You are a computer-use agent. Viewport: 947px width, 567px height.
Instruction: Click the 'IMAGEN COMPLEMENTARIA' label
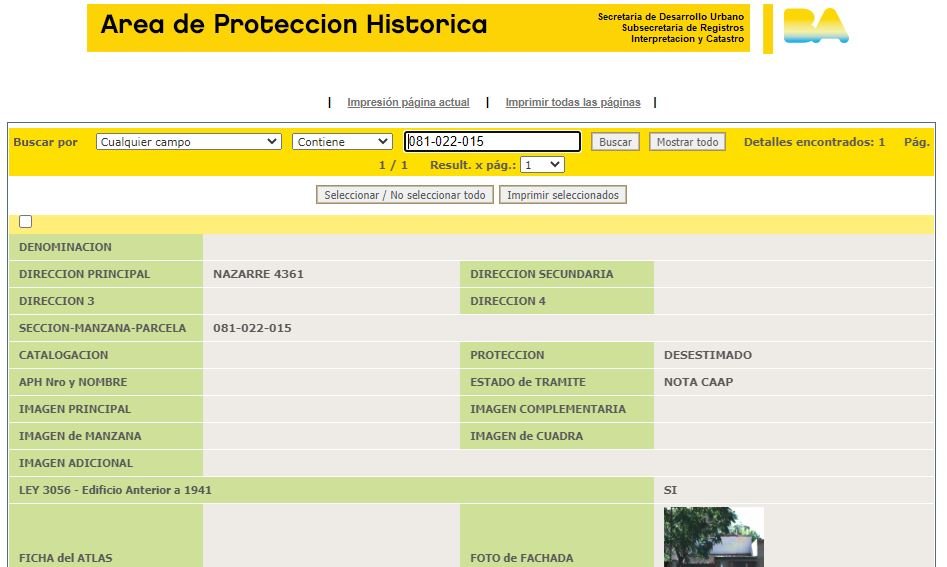[x=548, y=409]
